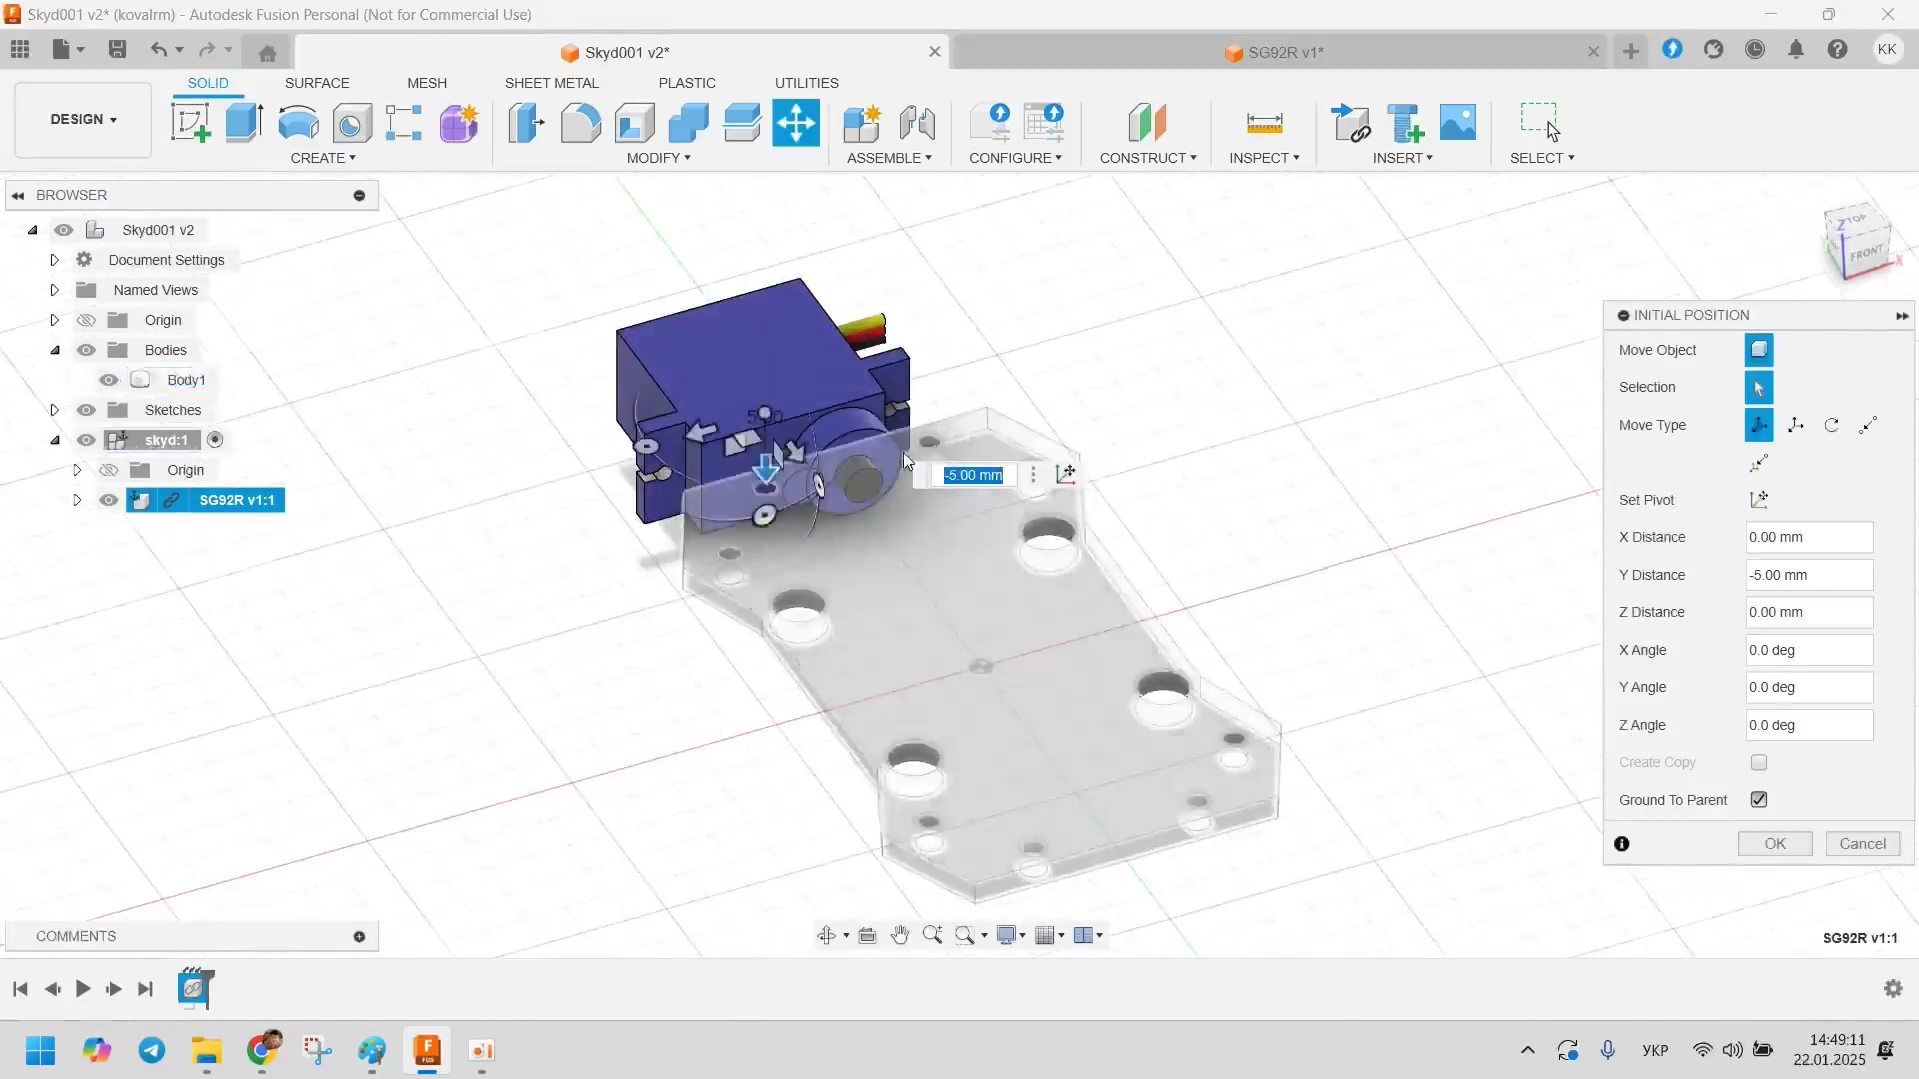
Task: Expand Named Views node
Action: point(55,290)
